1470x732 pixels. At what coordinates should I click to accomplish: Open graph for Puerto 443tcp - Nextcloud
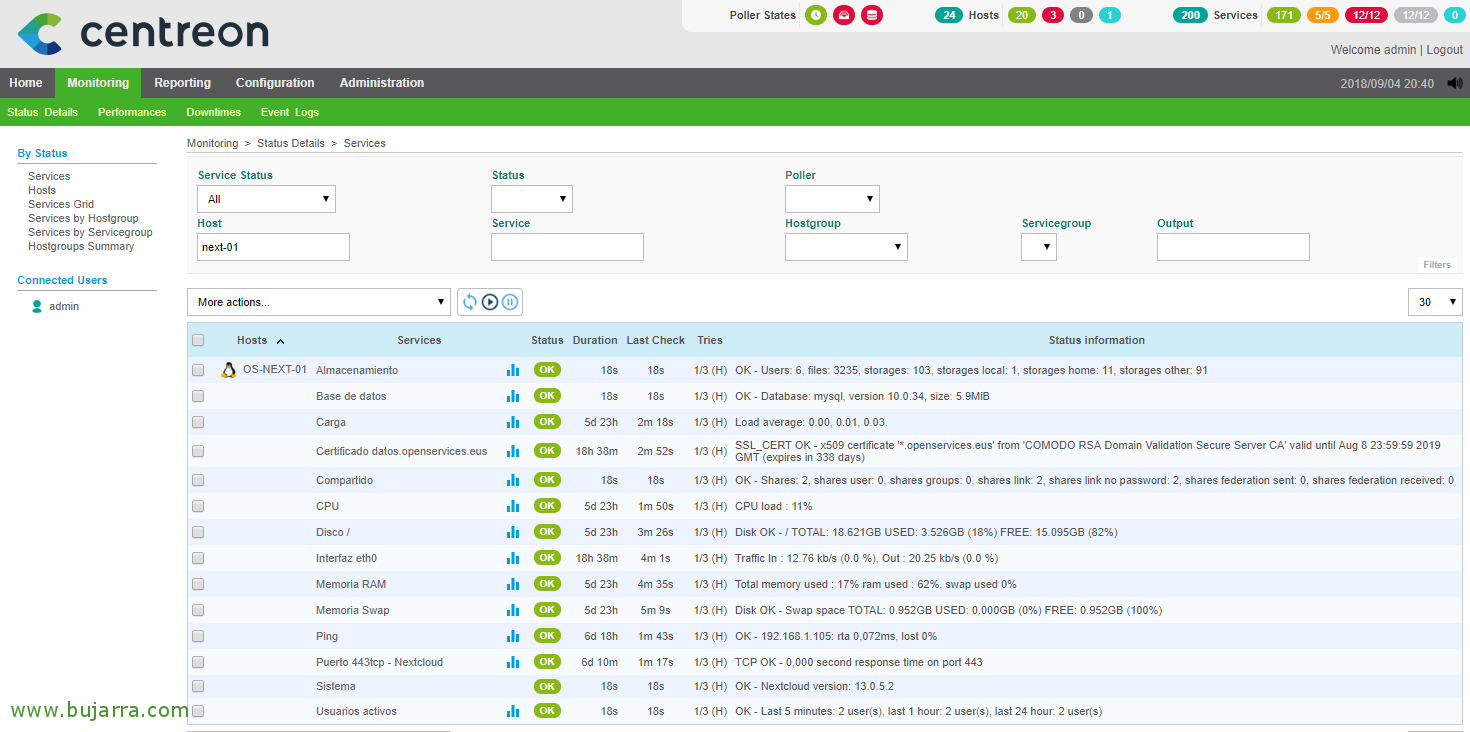click(x=513, y=662)
